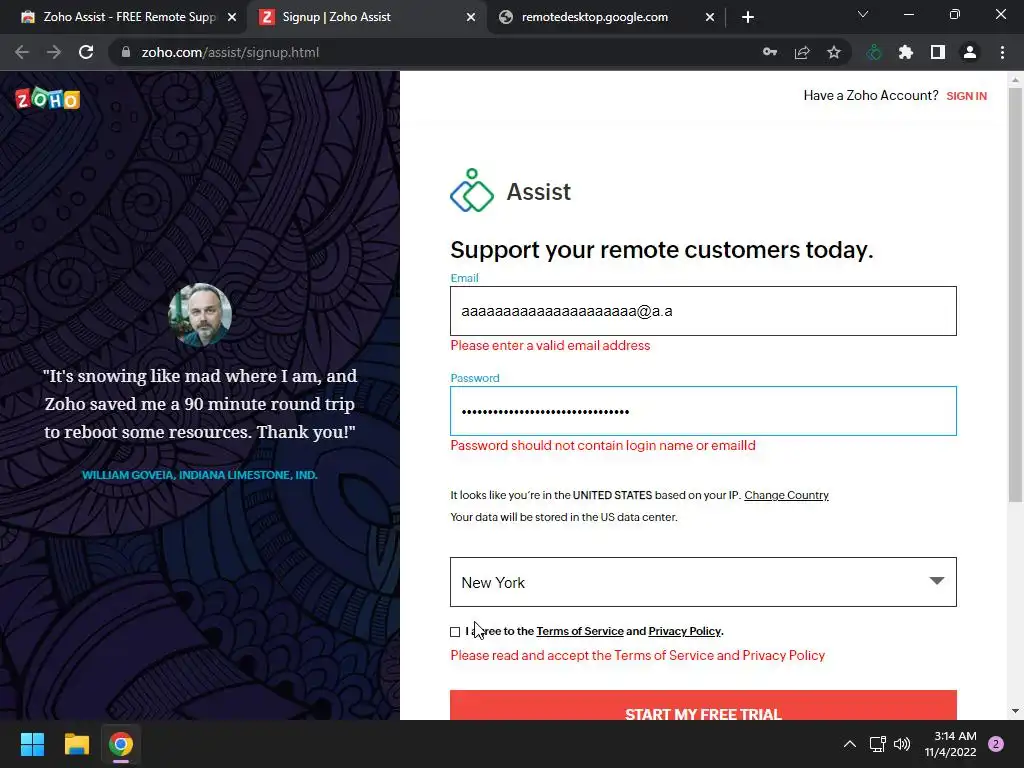The height and width of the screenshot is (768, 1024).
Task: Switch to the Zoho Assist - FREE Remote Support tab
Action: tap(124, 17)
